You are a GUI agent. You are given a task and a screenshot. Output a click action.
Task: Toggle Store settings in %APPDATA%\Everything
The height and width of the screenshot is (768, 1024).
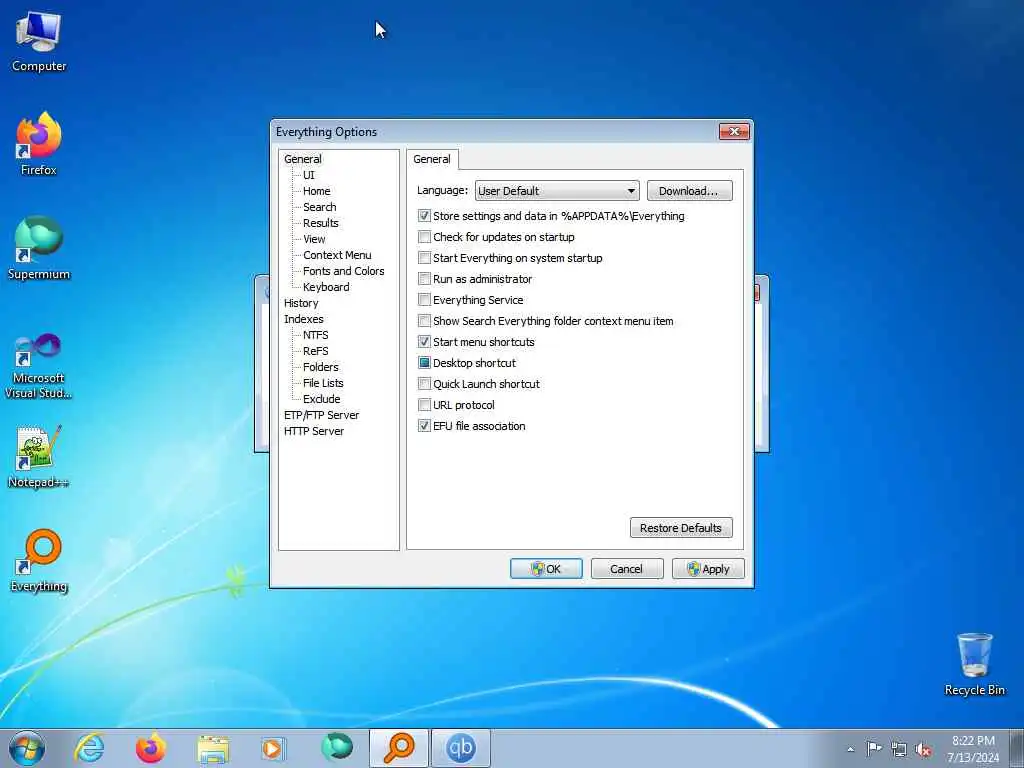tap(424, 216)
